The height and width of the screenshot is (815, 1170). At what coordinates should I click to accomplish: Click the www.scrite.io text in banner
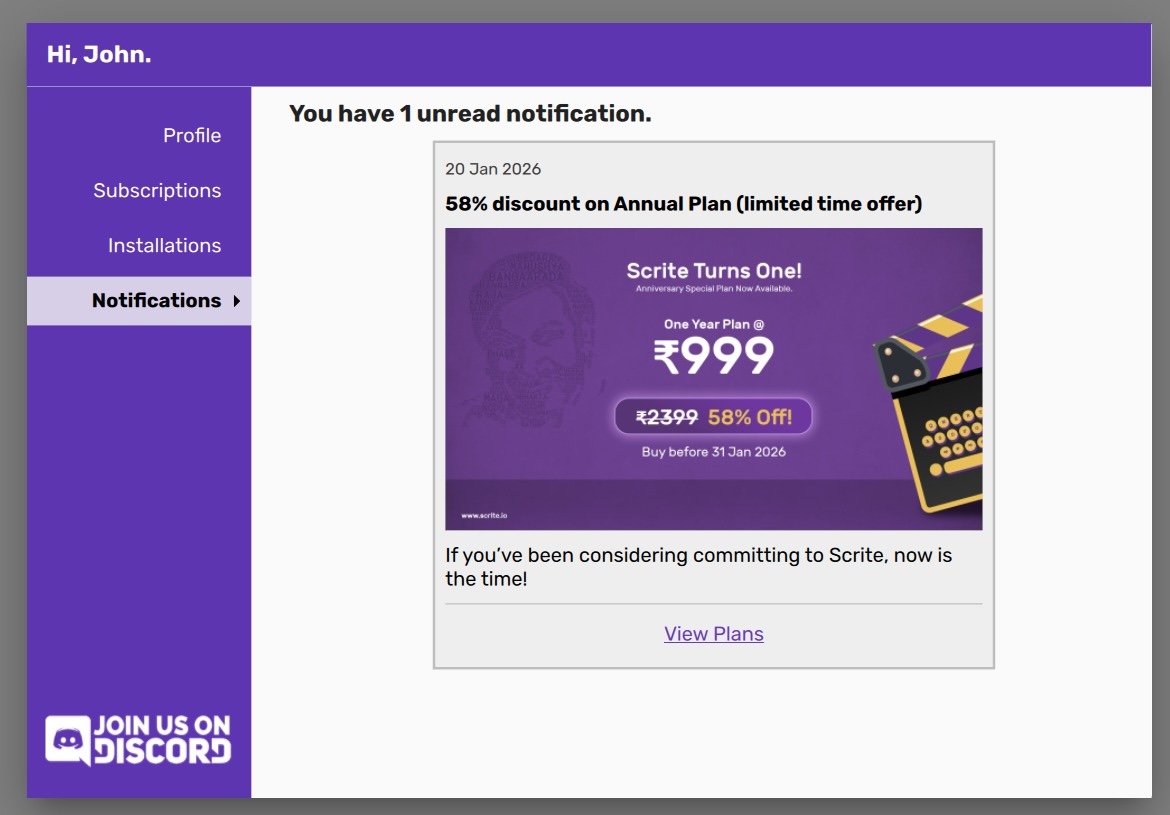click(483, 516)
